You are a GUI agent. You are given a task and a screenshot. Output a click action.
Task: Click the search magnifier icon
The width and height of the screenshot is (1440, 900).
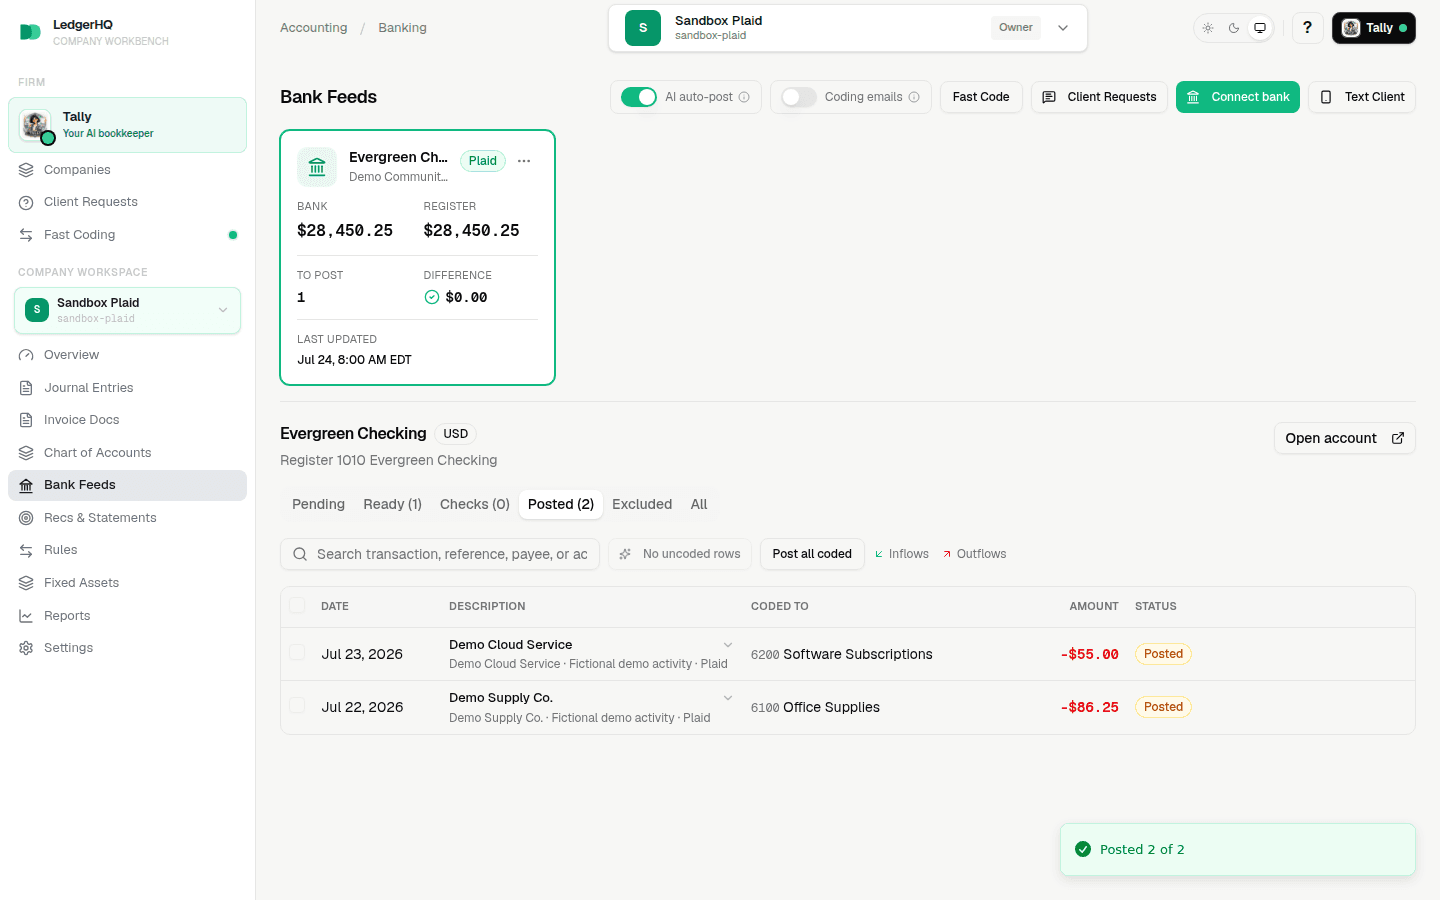[x=300, y=554]
